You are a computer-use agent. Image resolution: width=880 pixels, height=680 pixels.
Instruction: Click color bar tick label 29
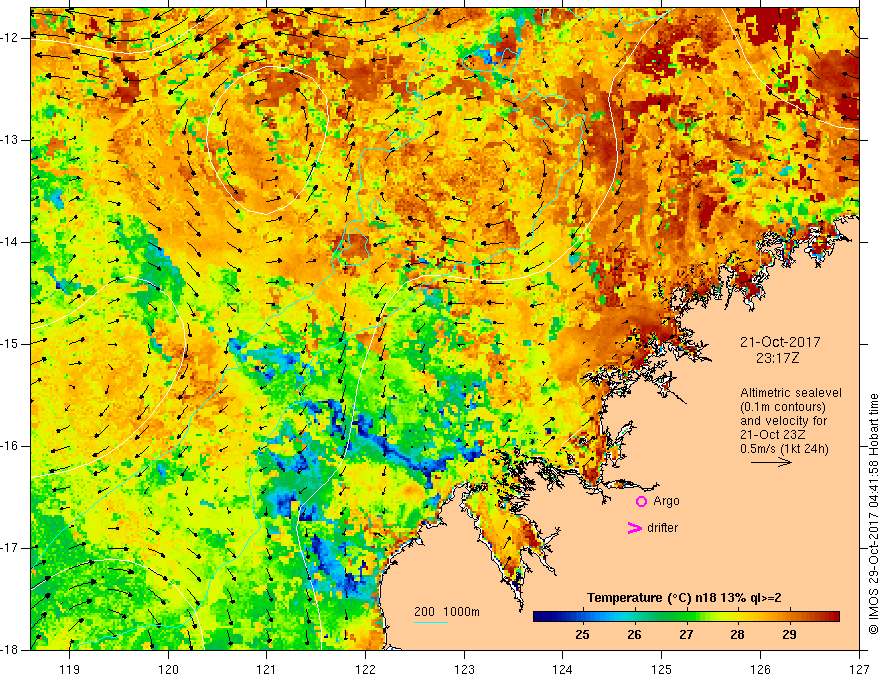point(789,635)
